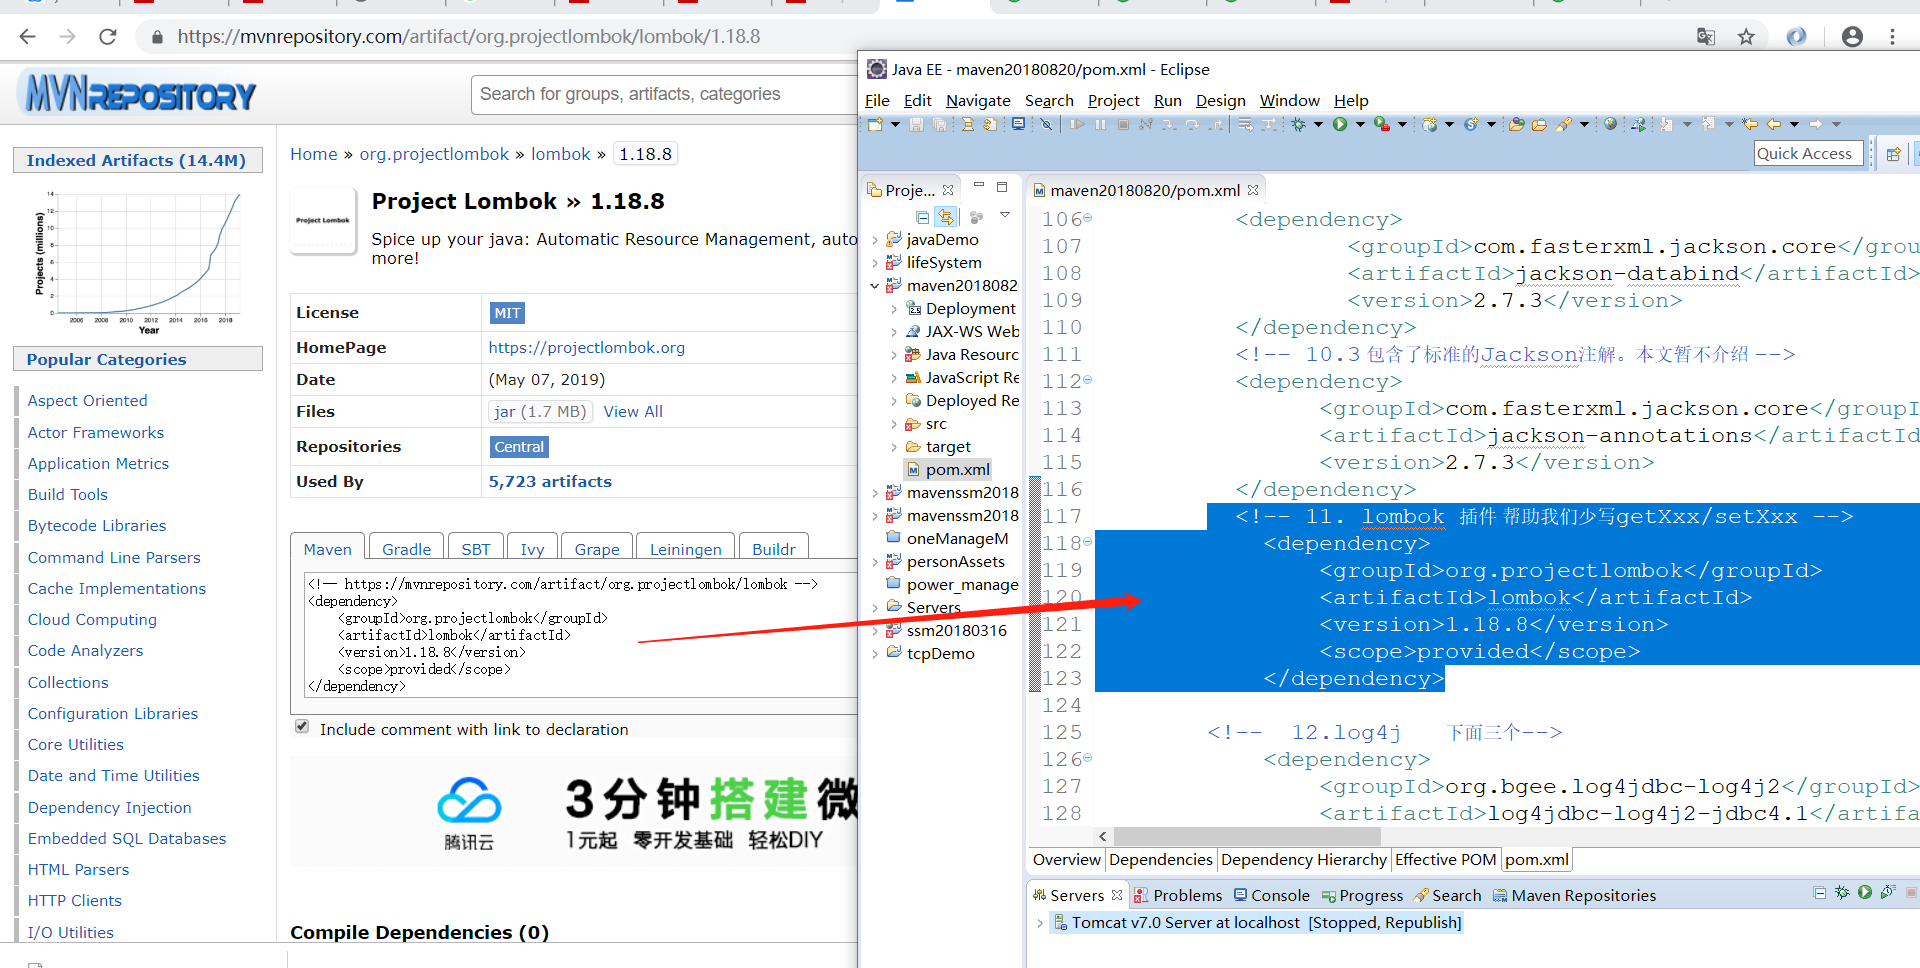Toggle Skip All Breakpoints in Eclipse toolbar

tap(1046, 124)
